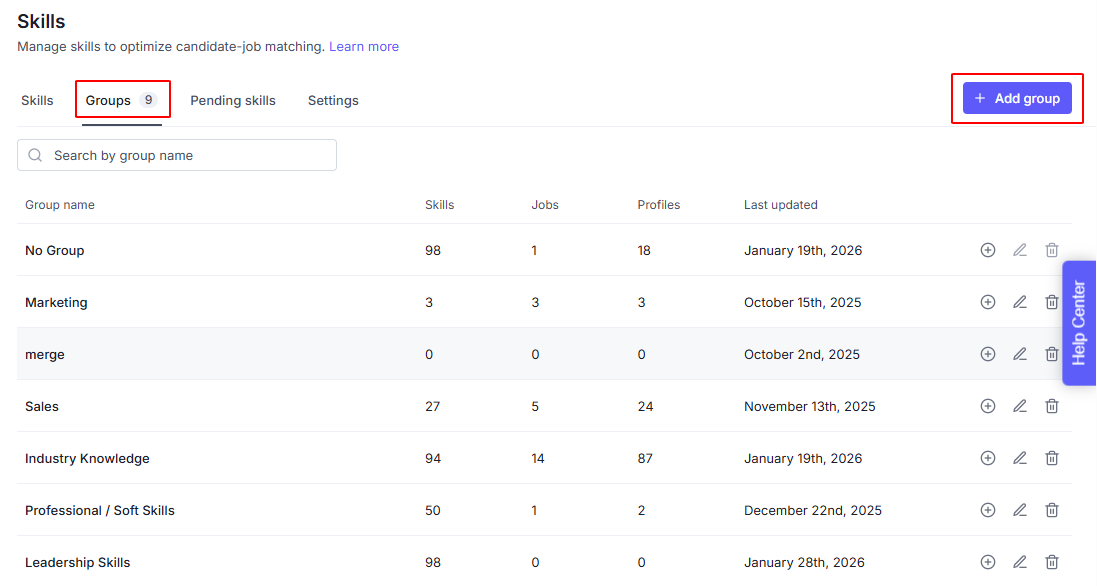Viewport: 1097px width, 586px height.
Task: Click the plus icon on No Group row
Action: (988, 250)
